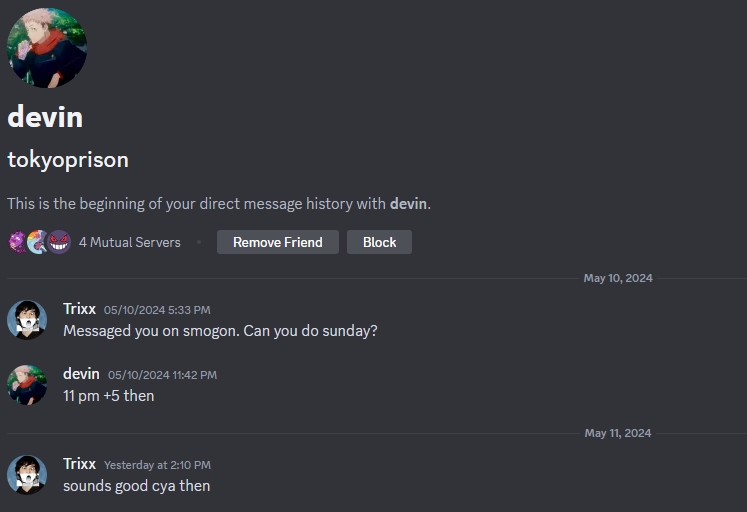Image resolution: width=747 pixels, height=512 pixels.
Task: Click the Trixx username on yesterday's message
Action: [79, 464]
